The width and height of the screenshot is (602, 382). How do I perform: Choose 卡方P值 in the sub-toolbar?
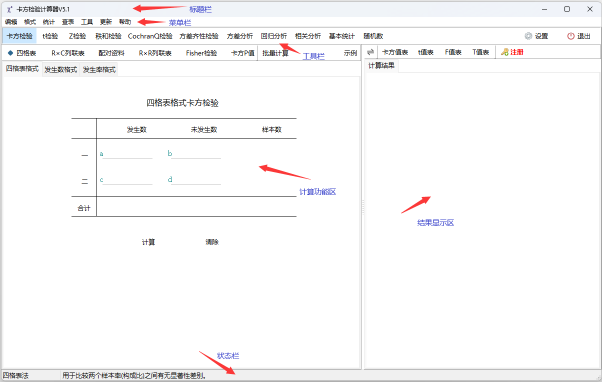click(243, 53)
